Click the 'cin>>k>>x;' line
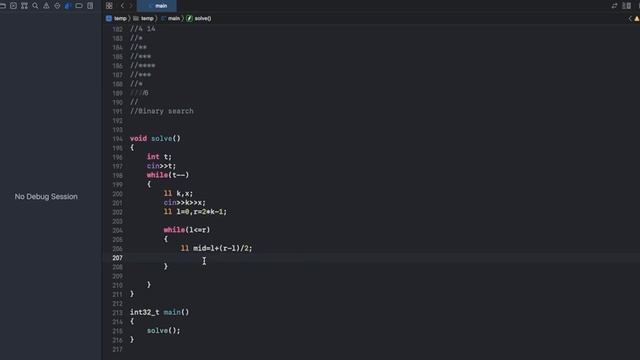Viewport: 640px width, 360px height. click(x=184, y=202)
